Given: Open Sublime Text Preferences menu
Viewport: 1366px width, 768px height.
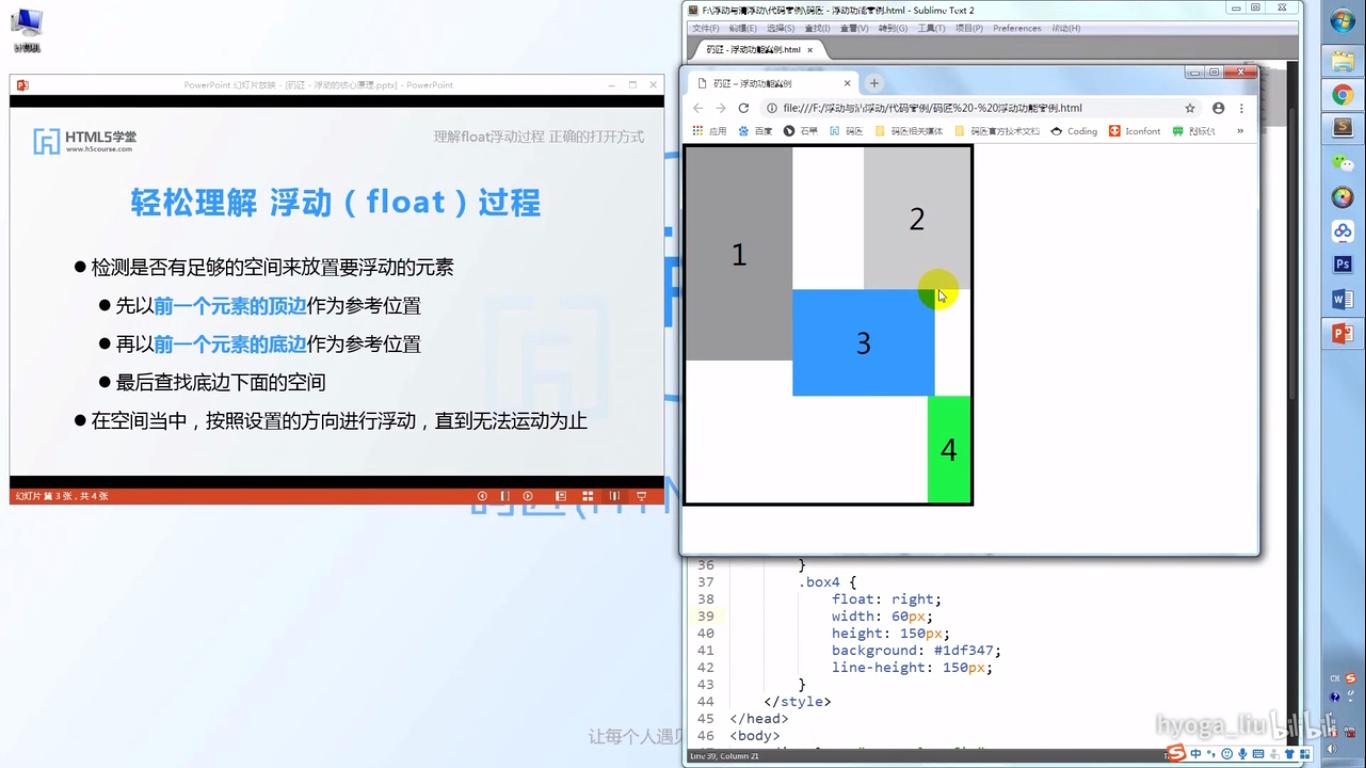Looking at the screenshot, I should point(1017,28).
